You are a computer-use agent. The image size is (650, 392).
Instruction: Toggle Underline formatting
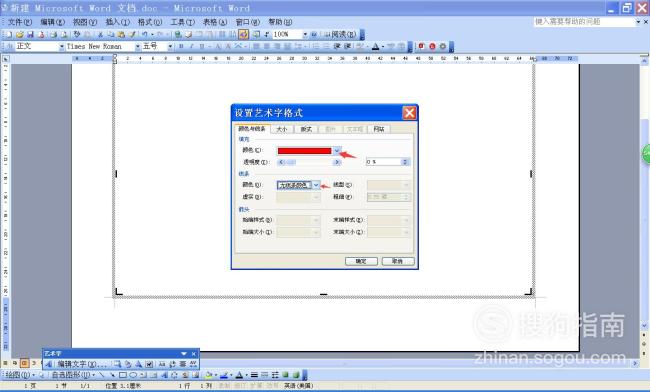202,47
